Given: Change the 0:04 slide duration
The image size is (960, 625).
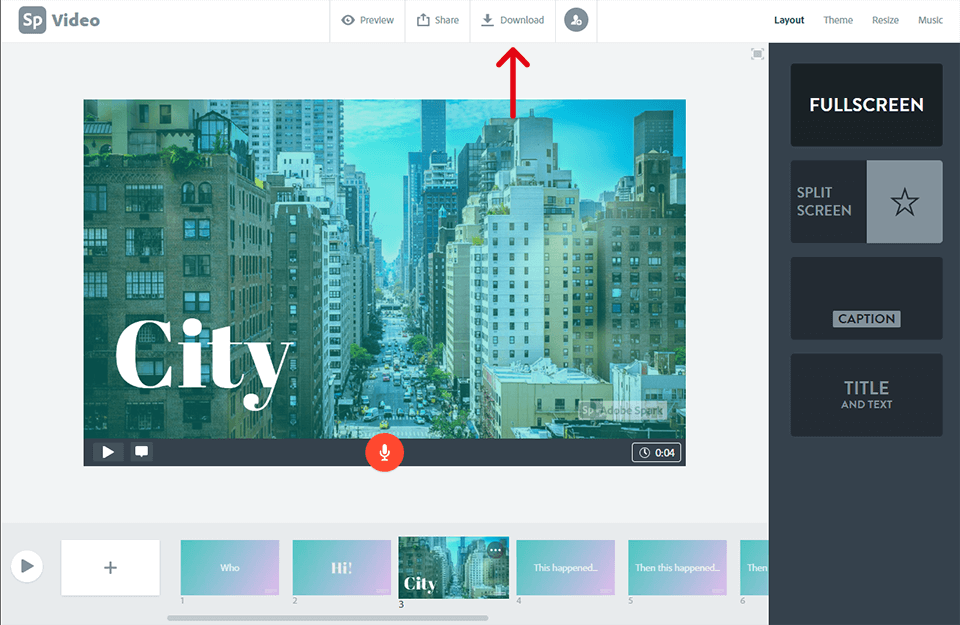Looking at the screenshot, I should point(656,452).
